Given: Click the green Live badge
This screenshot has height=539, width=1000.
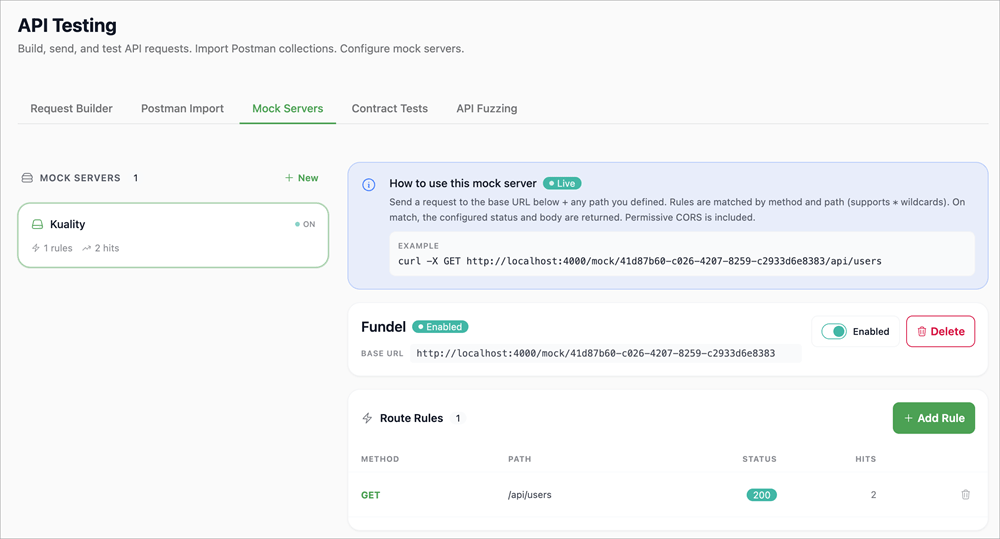Looking at the screenshot, I should [x=562, y=184].
